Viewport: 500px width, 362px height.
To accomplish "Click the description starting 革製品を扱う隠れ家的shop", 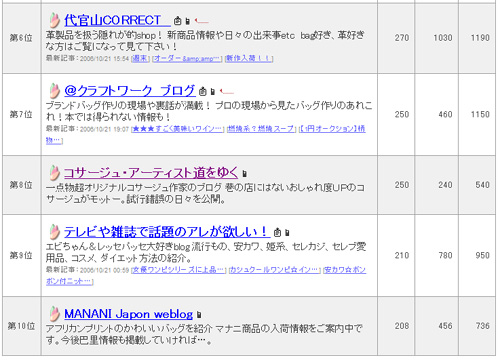I will [x=205, y=41].
